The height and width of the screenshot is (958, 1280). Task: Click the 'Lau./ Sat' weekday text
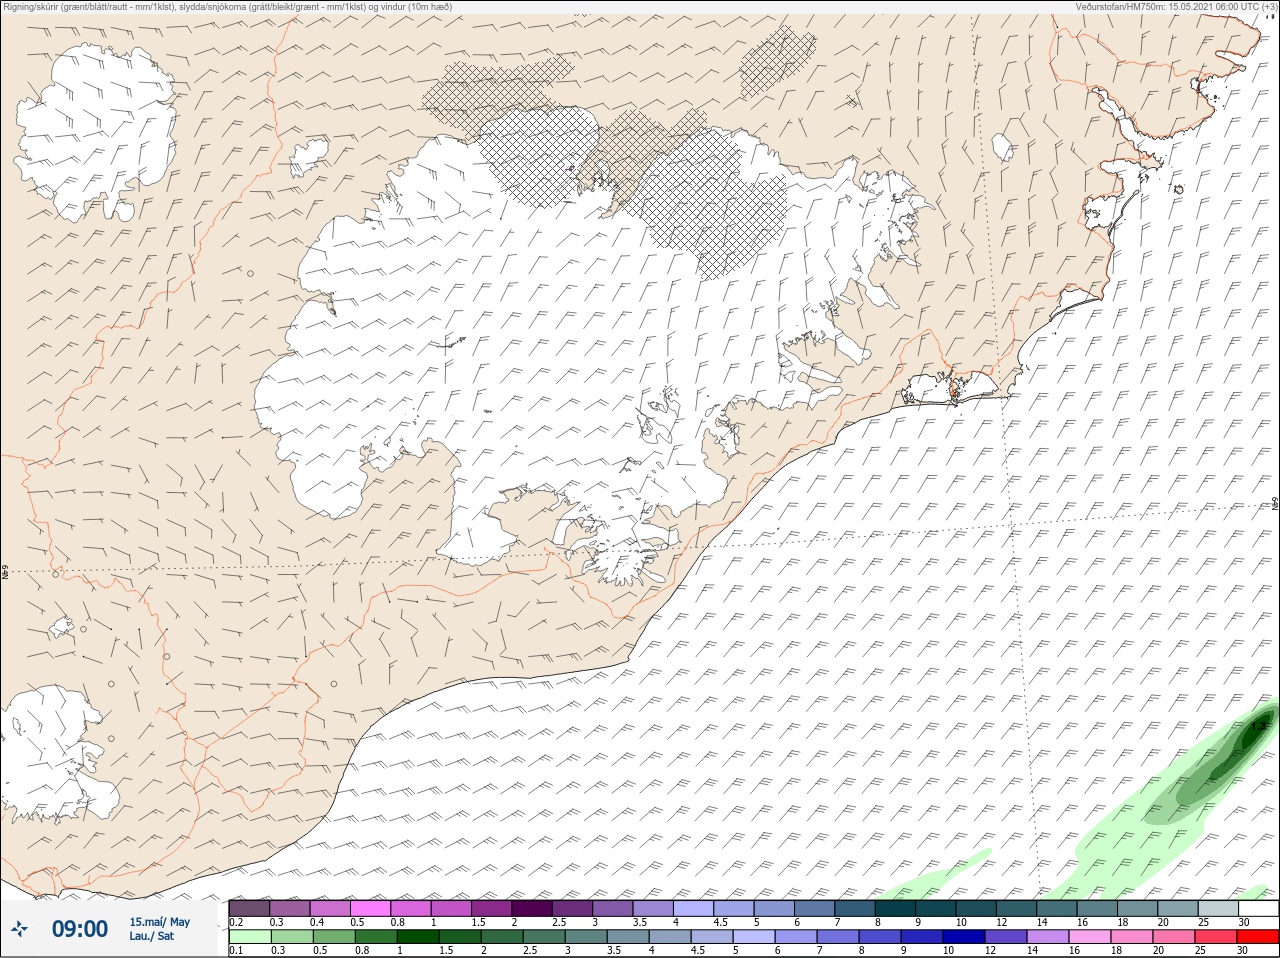pyautogui.click(x=151, y=937)
